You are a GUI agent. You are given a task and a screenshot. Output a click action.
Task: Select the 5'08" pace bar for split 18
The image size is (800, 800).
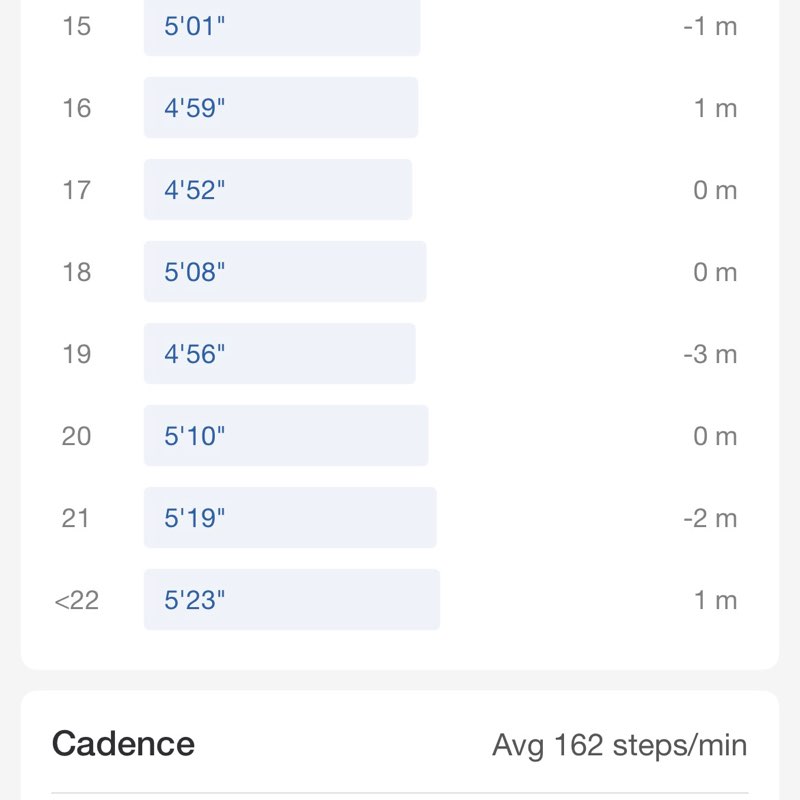pos(284,272)
